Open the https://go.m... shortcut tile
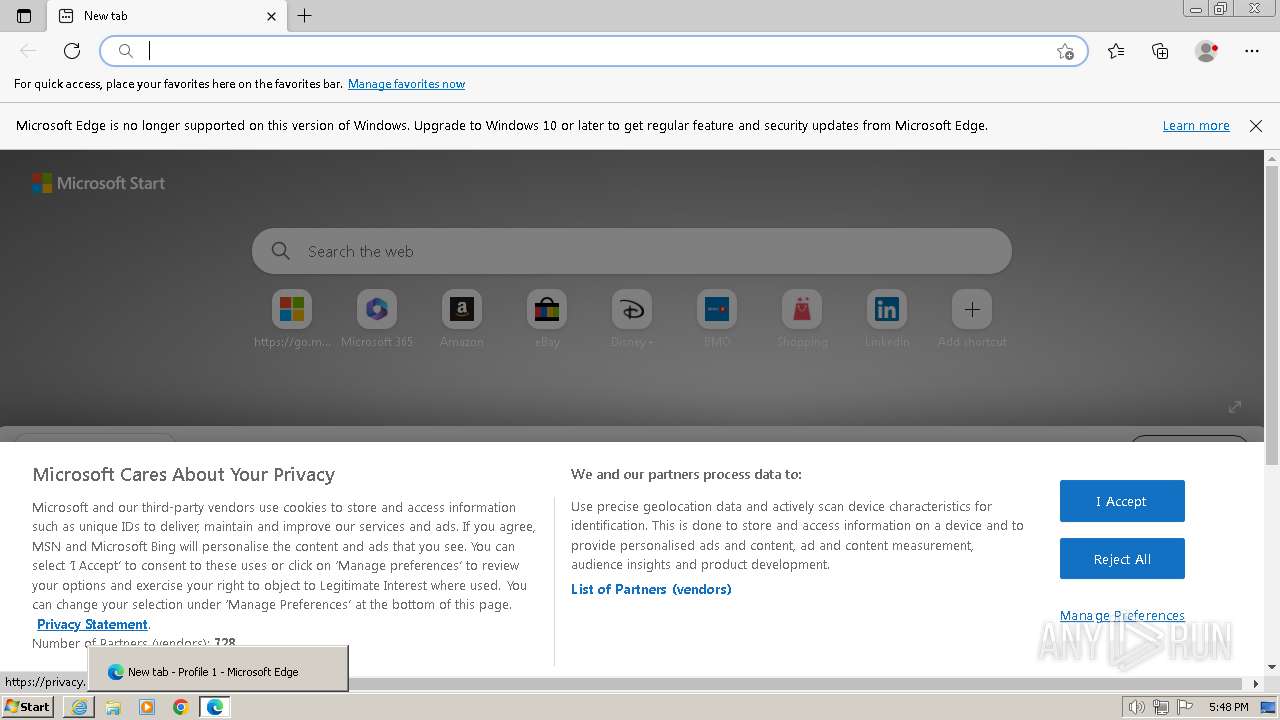 [x=292, y=320]
